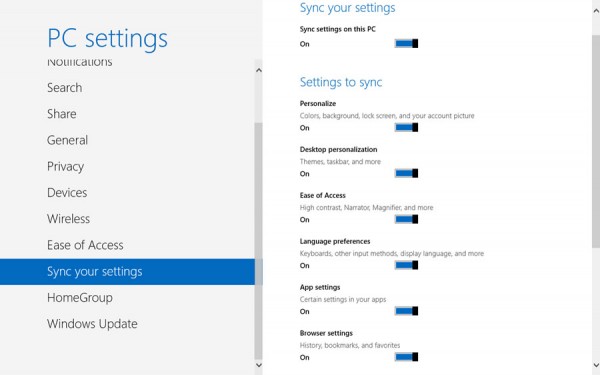Click the Browser settings label
600x375 pixels.
tap(326, 333)
